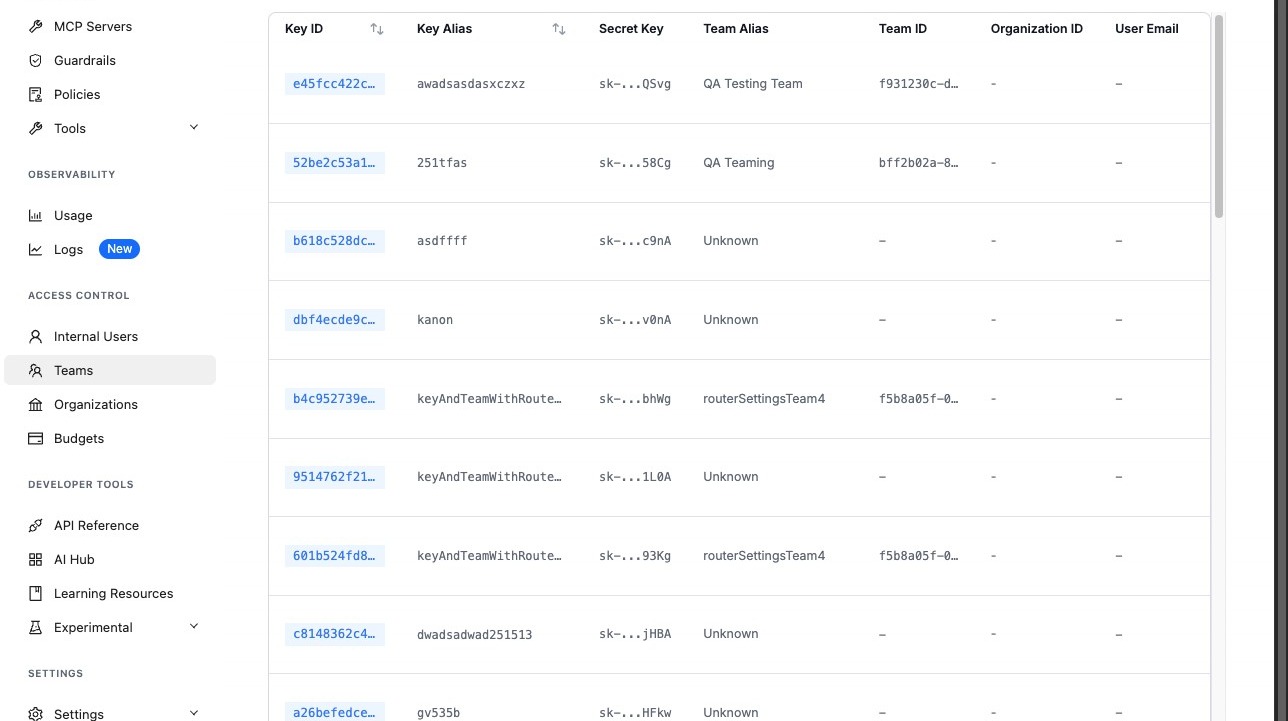Screen dimensions: 1288x721
Task: Open API Reference from the sidebar
Action: (96, 525)
